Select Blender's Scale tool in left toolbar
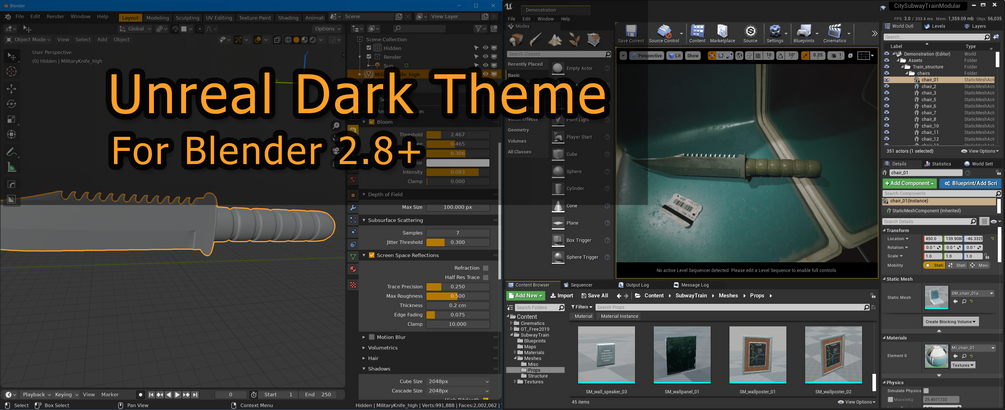The image size is (1005, 410). click(x=12, y=119)
